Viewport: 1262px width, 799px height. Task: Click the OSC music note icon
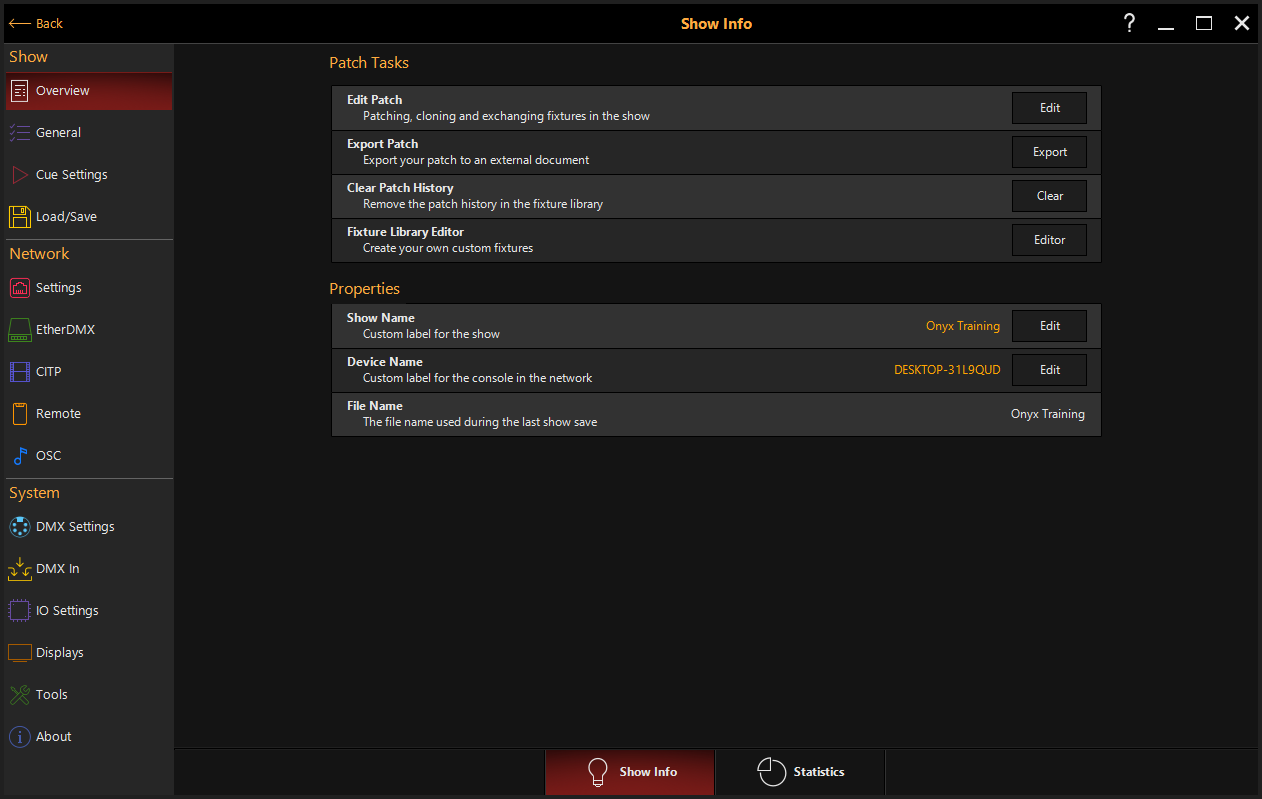(19, 456)
